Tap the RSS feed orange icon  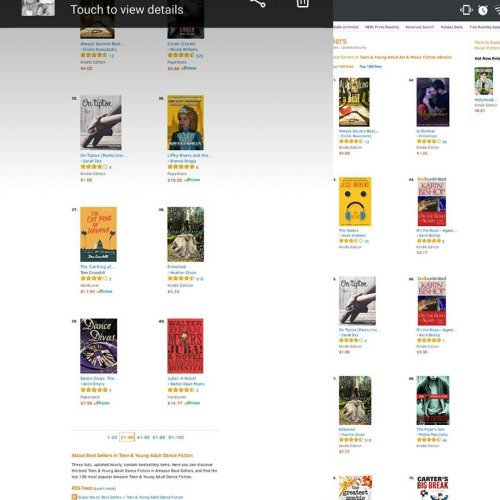point(74,497)
